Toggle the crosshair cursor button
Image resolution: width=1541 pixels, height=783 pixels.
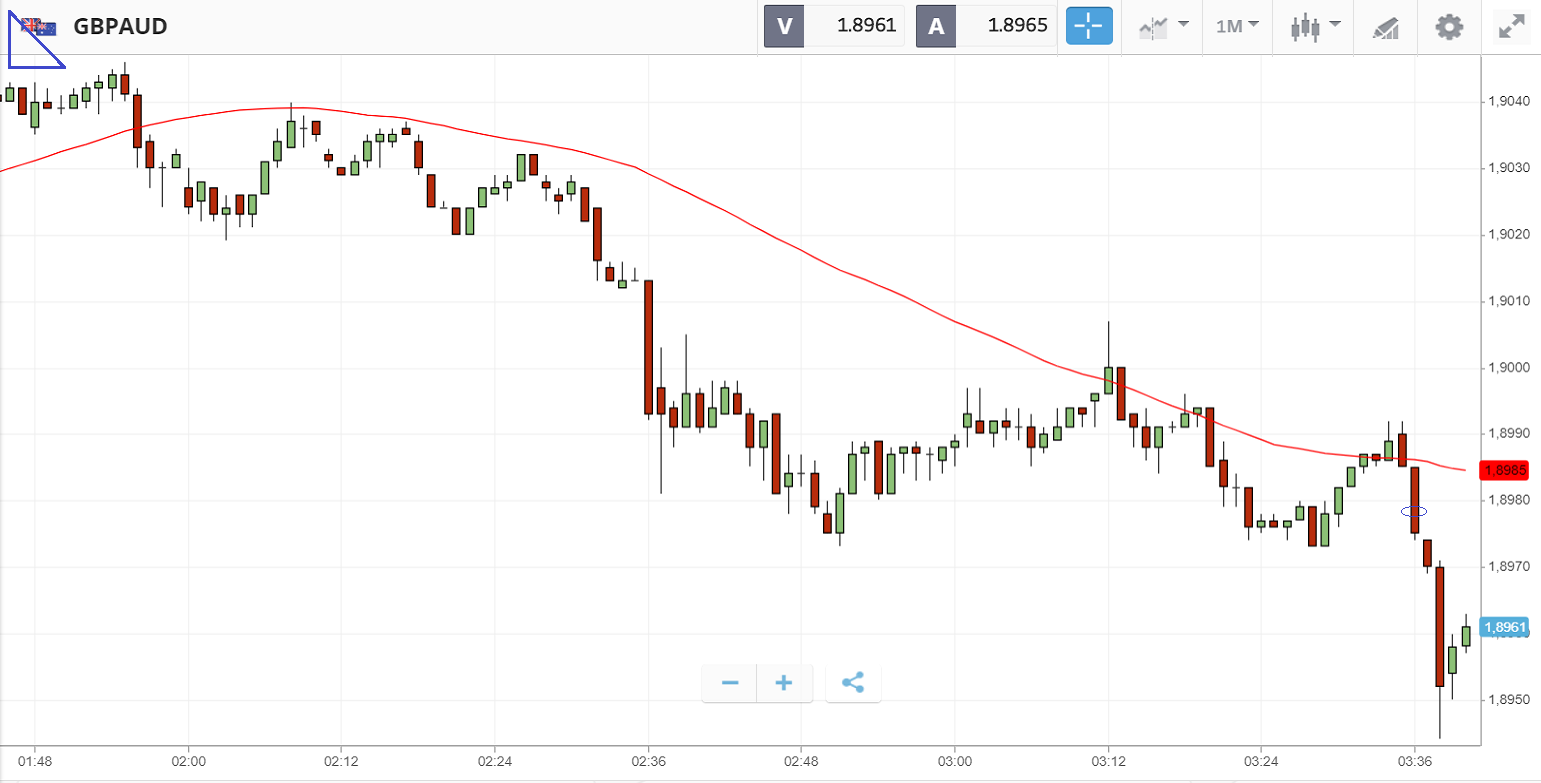pyautogui.click(x=1089, y=27)
